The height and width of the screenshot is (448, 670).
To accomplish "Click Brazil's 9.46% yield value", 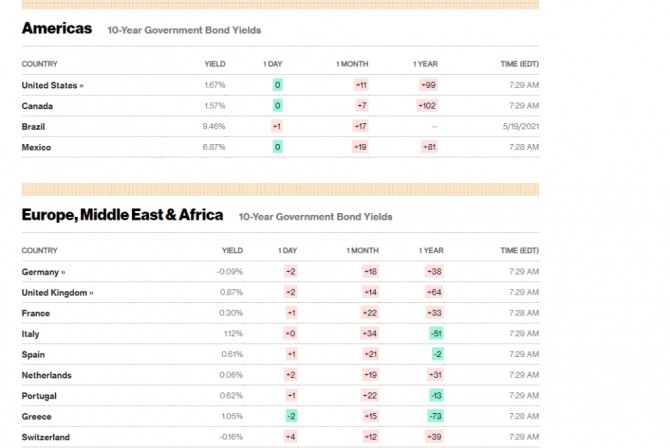I will 214,127.
